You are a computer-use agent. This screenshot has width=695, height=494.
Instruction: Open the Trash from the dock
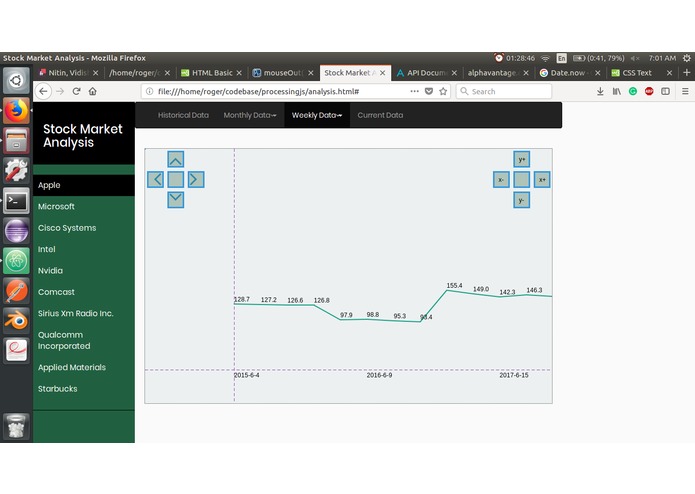pos(16,426)
